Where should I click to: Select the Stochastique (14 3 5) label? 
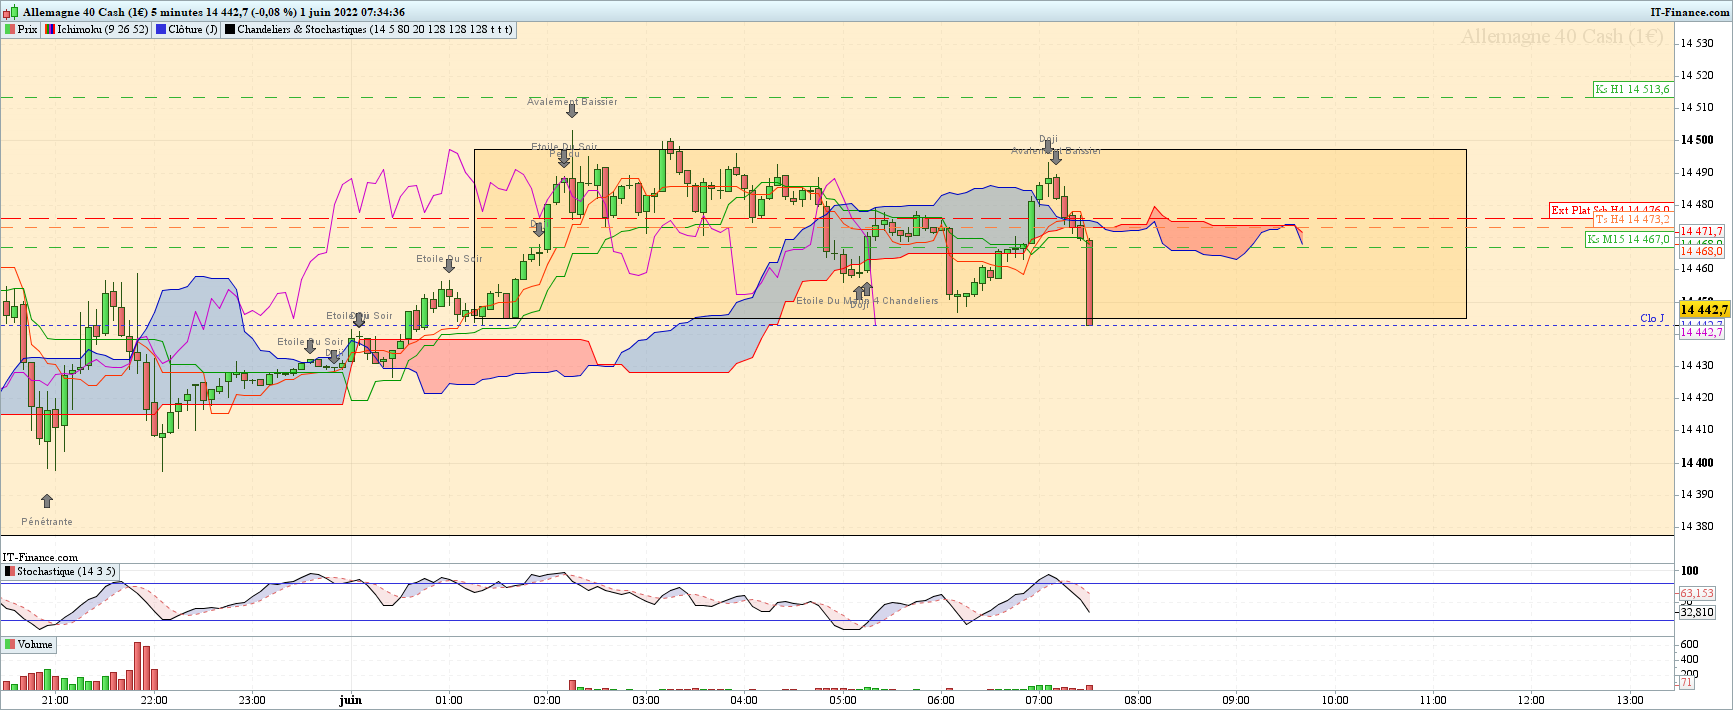click(x=66, y=572)
